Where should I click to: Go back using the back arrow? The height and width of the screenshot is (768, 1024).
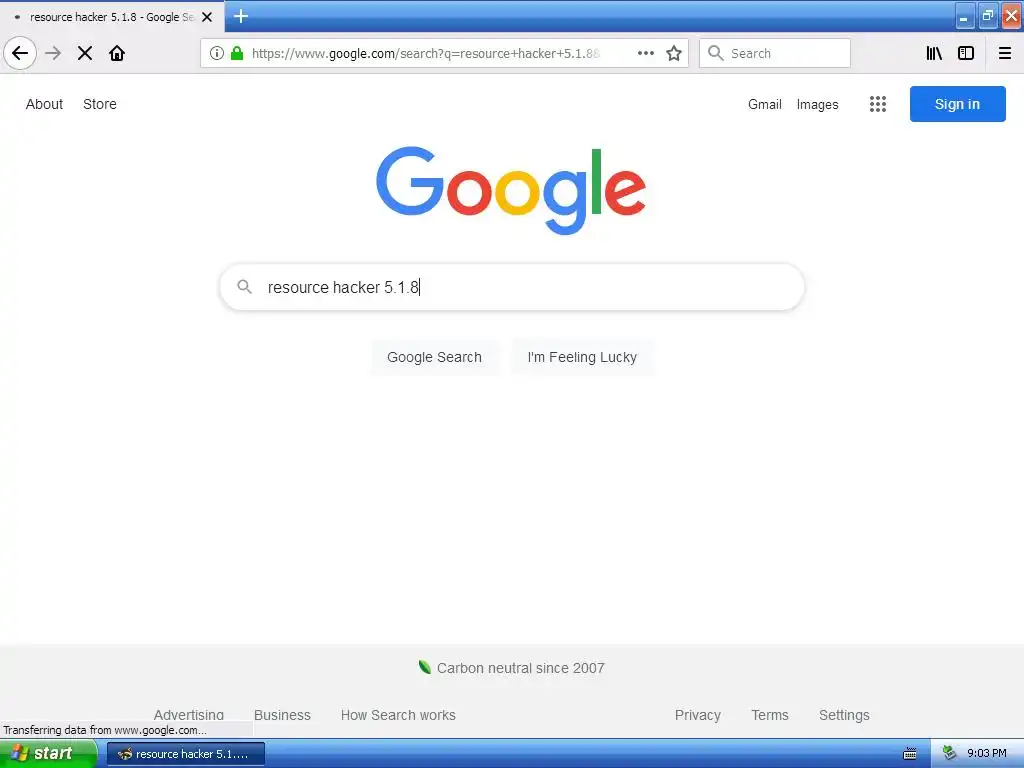[x=20, y=53]
